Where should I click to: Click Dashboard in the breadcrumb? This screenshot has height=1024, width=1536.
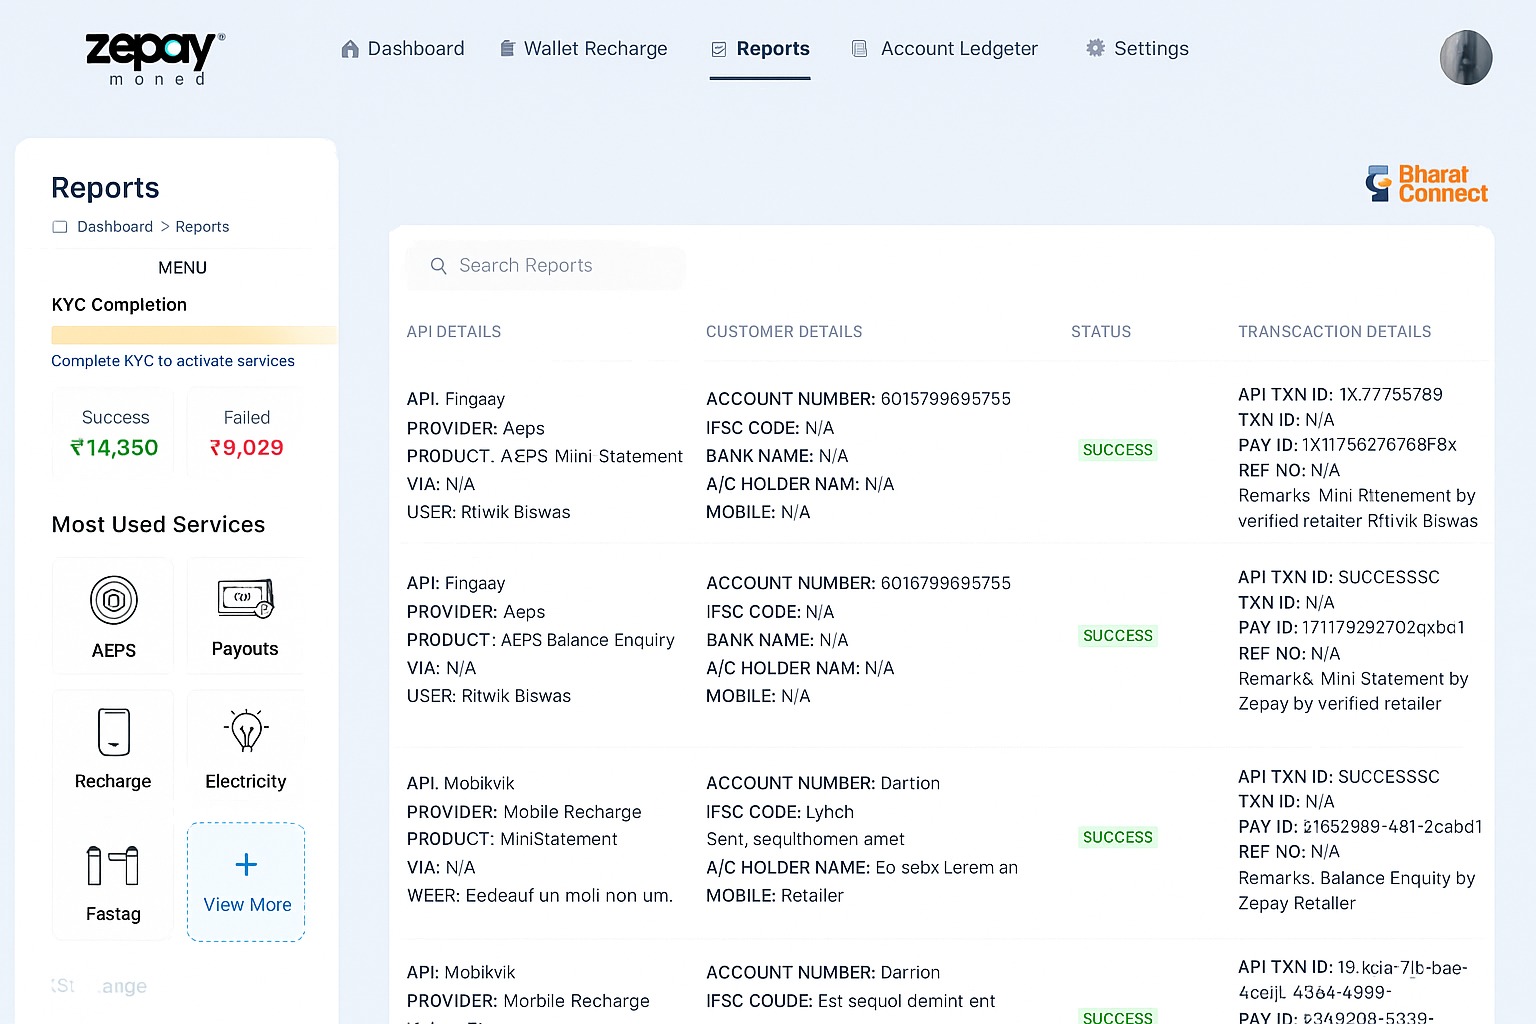[x=115, y=227]
